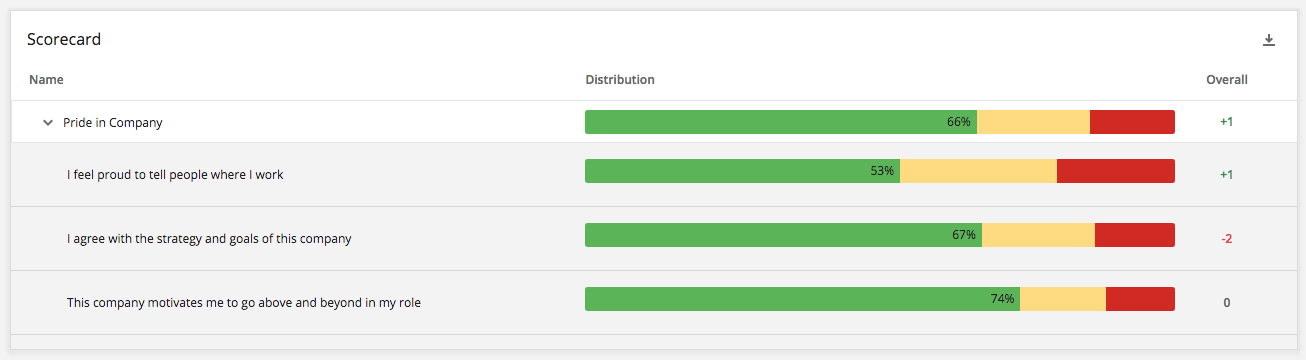Open 'I feel proud to tell people where I work'
The height and width of the screenshot is (360, 1306).
175,175
